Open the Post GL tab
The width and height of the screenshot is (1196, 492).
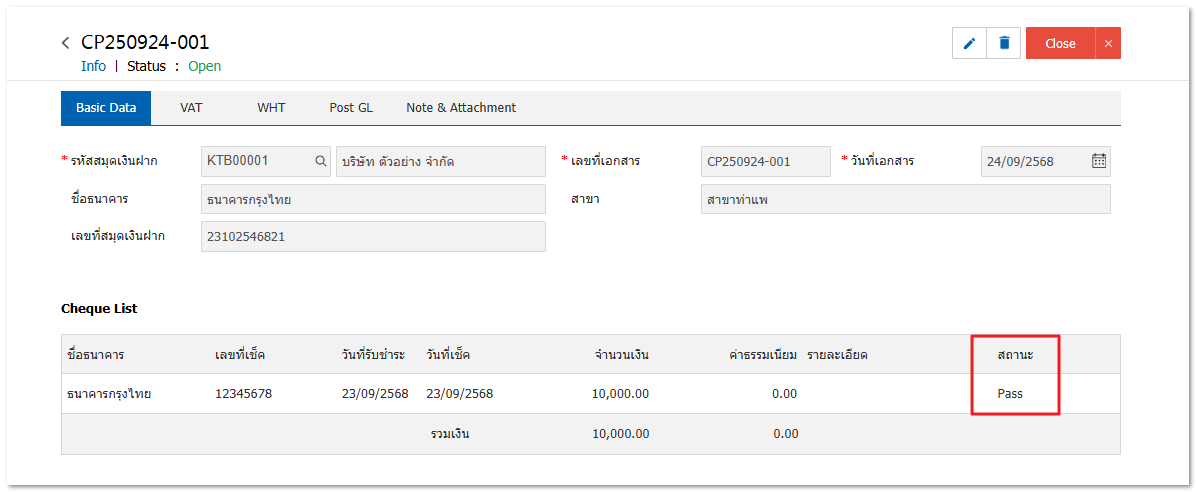pos(351,108)
